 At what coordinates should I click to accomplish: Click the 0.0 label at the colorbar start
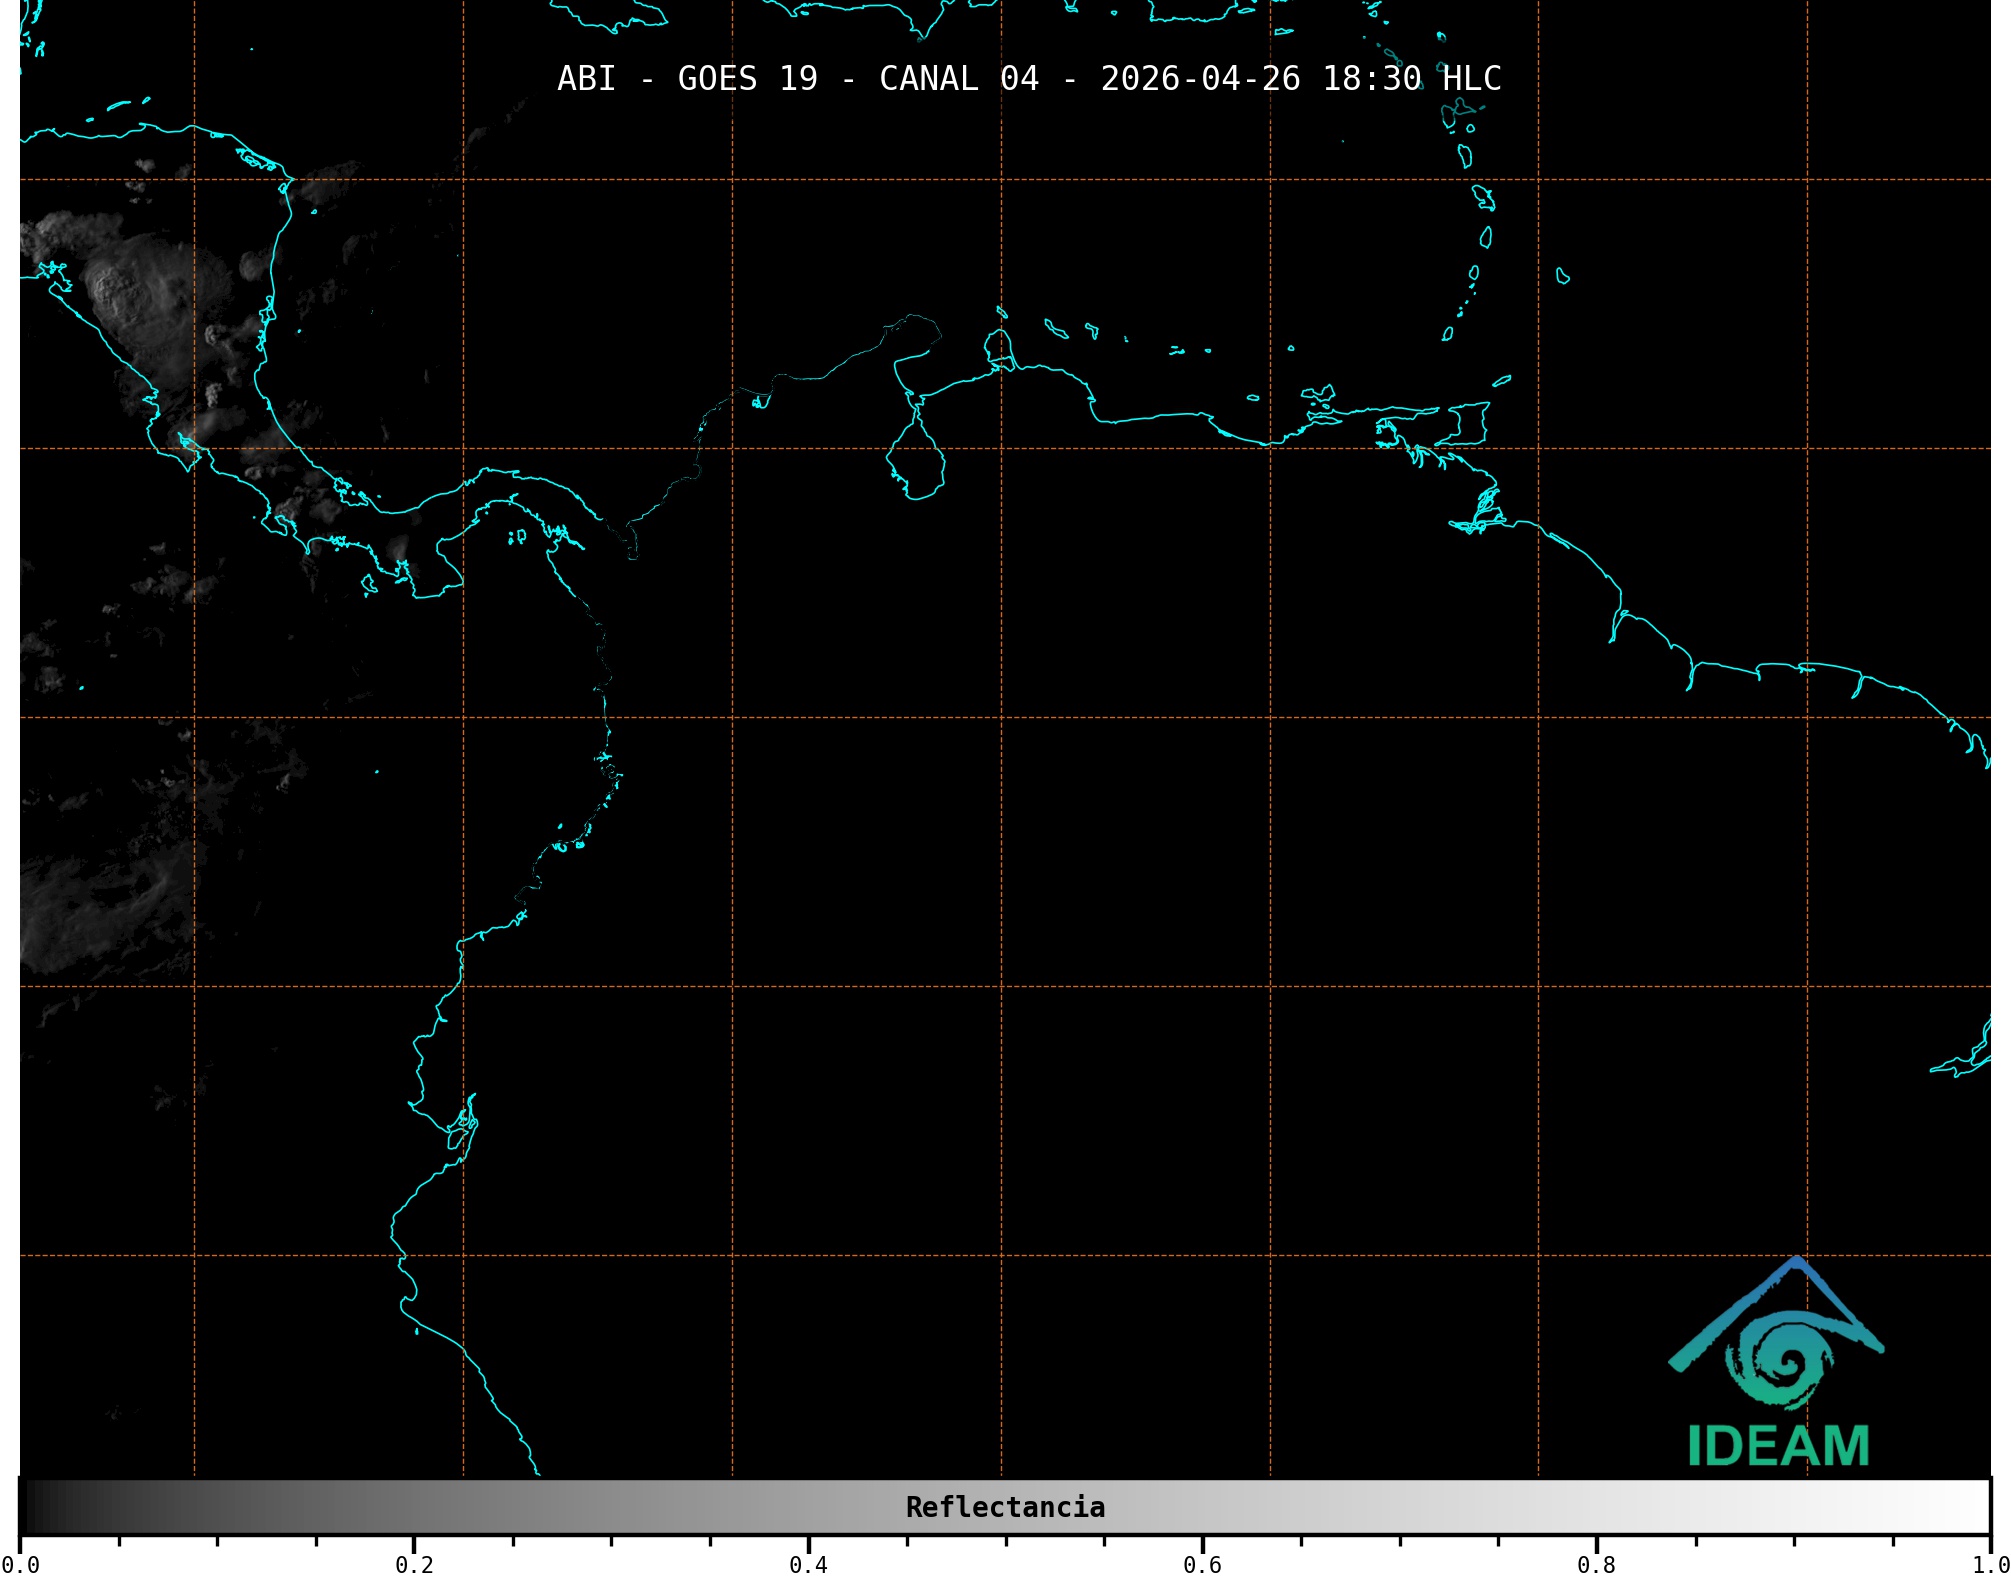point(20,1565)
